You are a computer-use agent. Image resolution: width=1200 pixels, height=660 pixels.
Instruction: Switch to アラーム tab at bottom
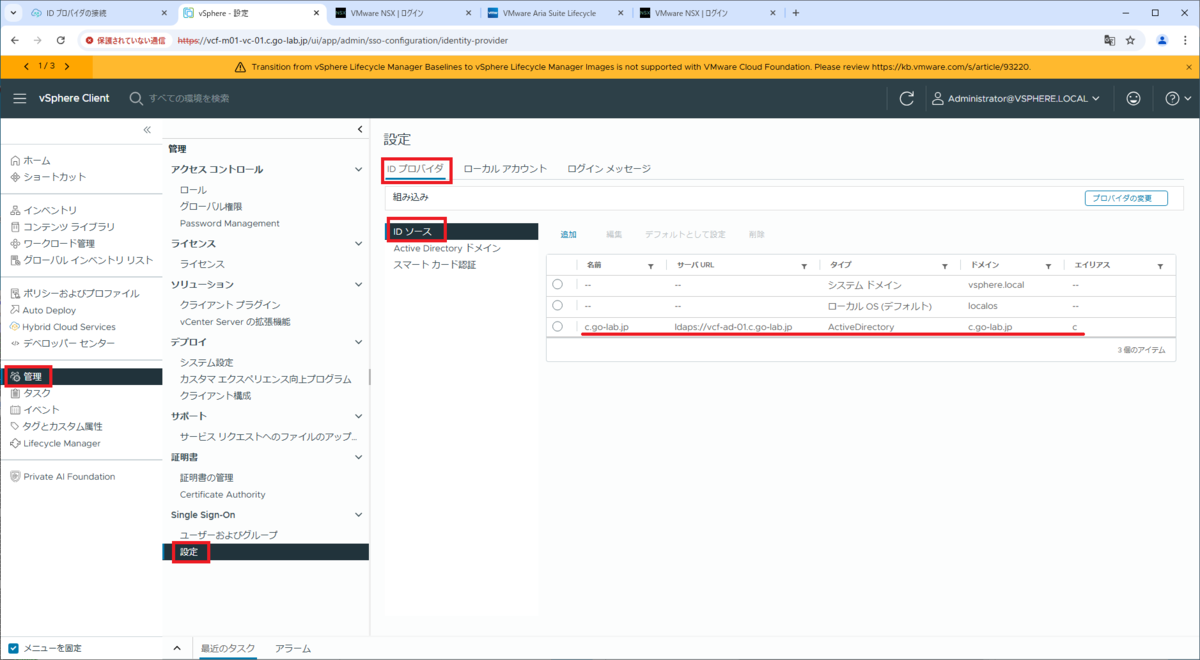293,648
